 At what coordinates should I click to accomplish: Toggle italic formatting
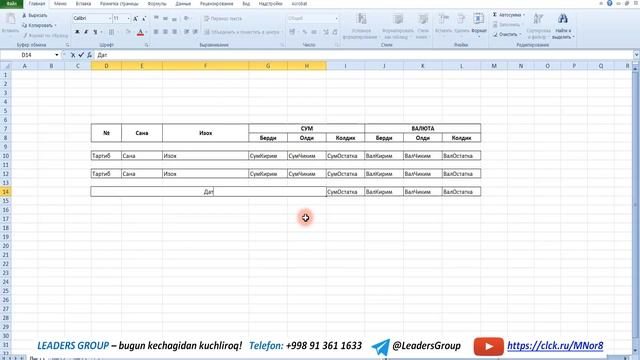click(86, 32)
